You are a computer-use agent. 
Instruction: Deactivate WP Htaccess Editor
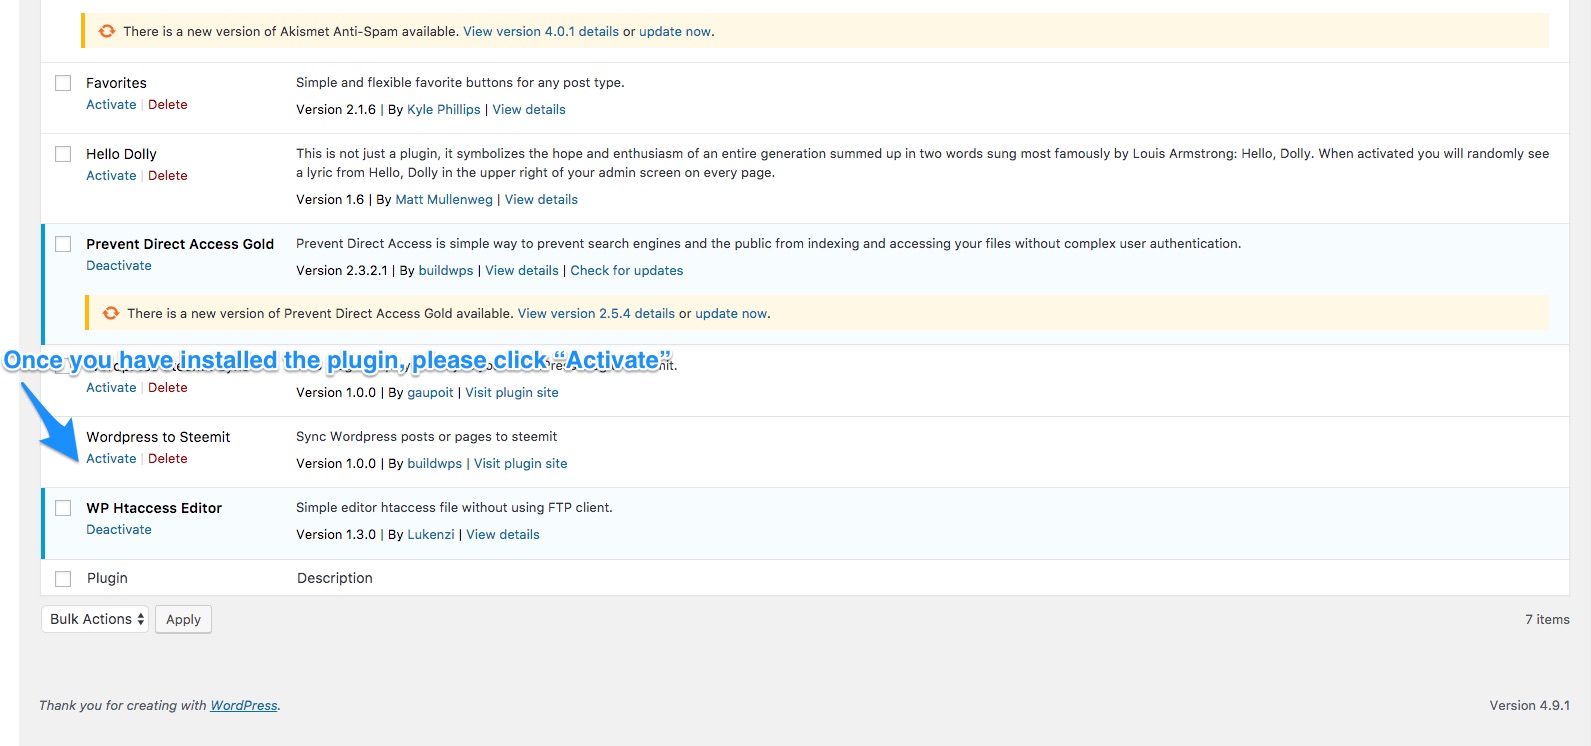pos(119,529)
